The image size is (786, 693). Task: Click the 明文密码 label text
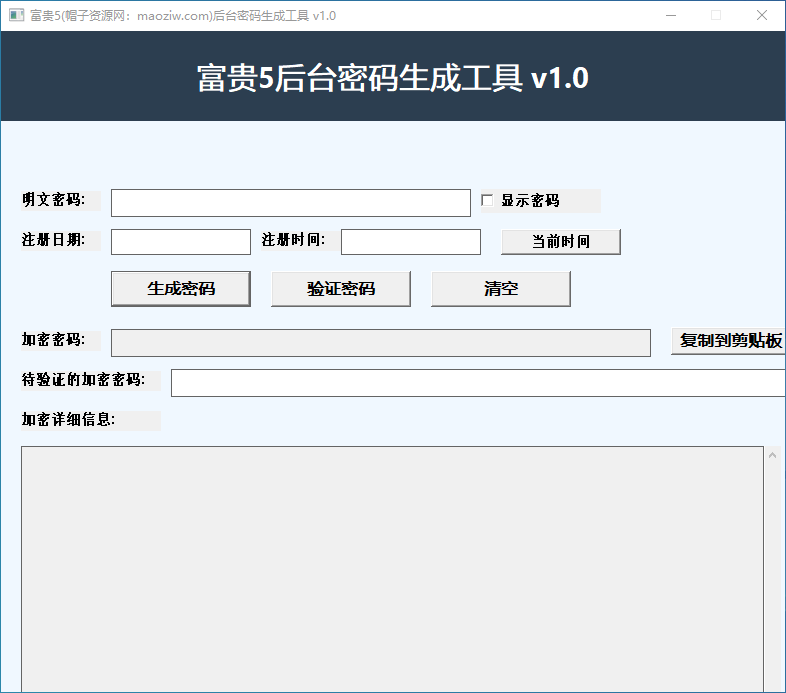(x=54, y=200)
